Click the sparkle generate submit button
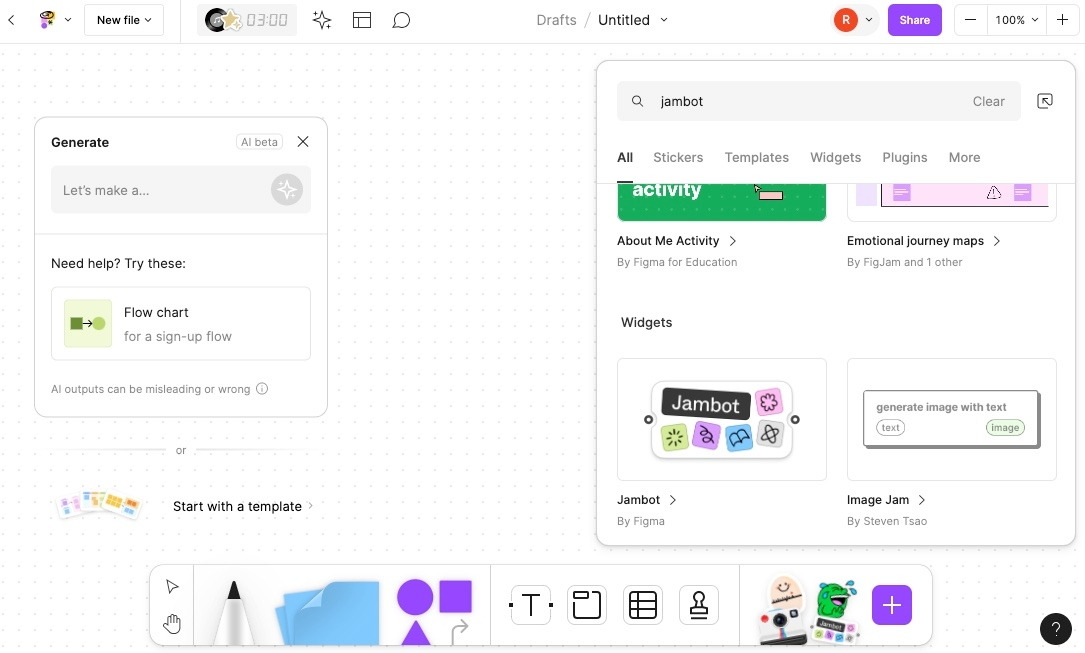Viewport: 1085px width, 653px height. [x=287, y=190]
